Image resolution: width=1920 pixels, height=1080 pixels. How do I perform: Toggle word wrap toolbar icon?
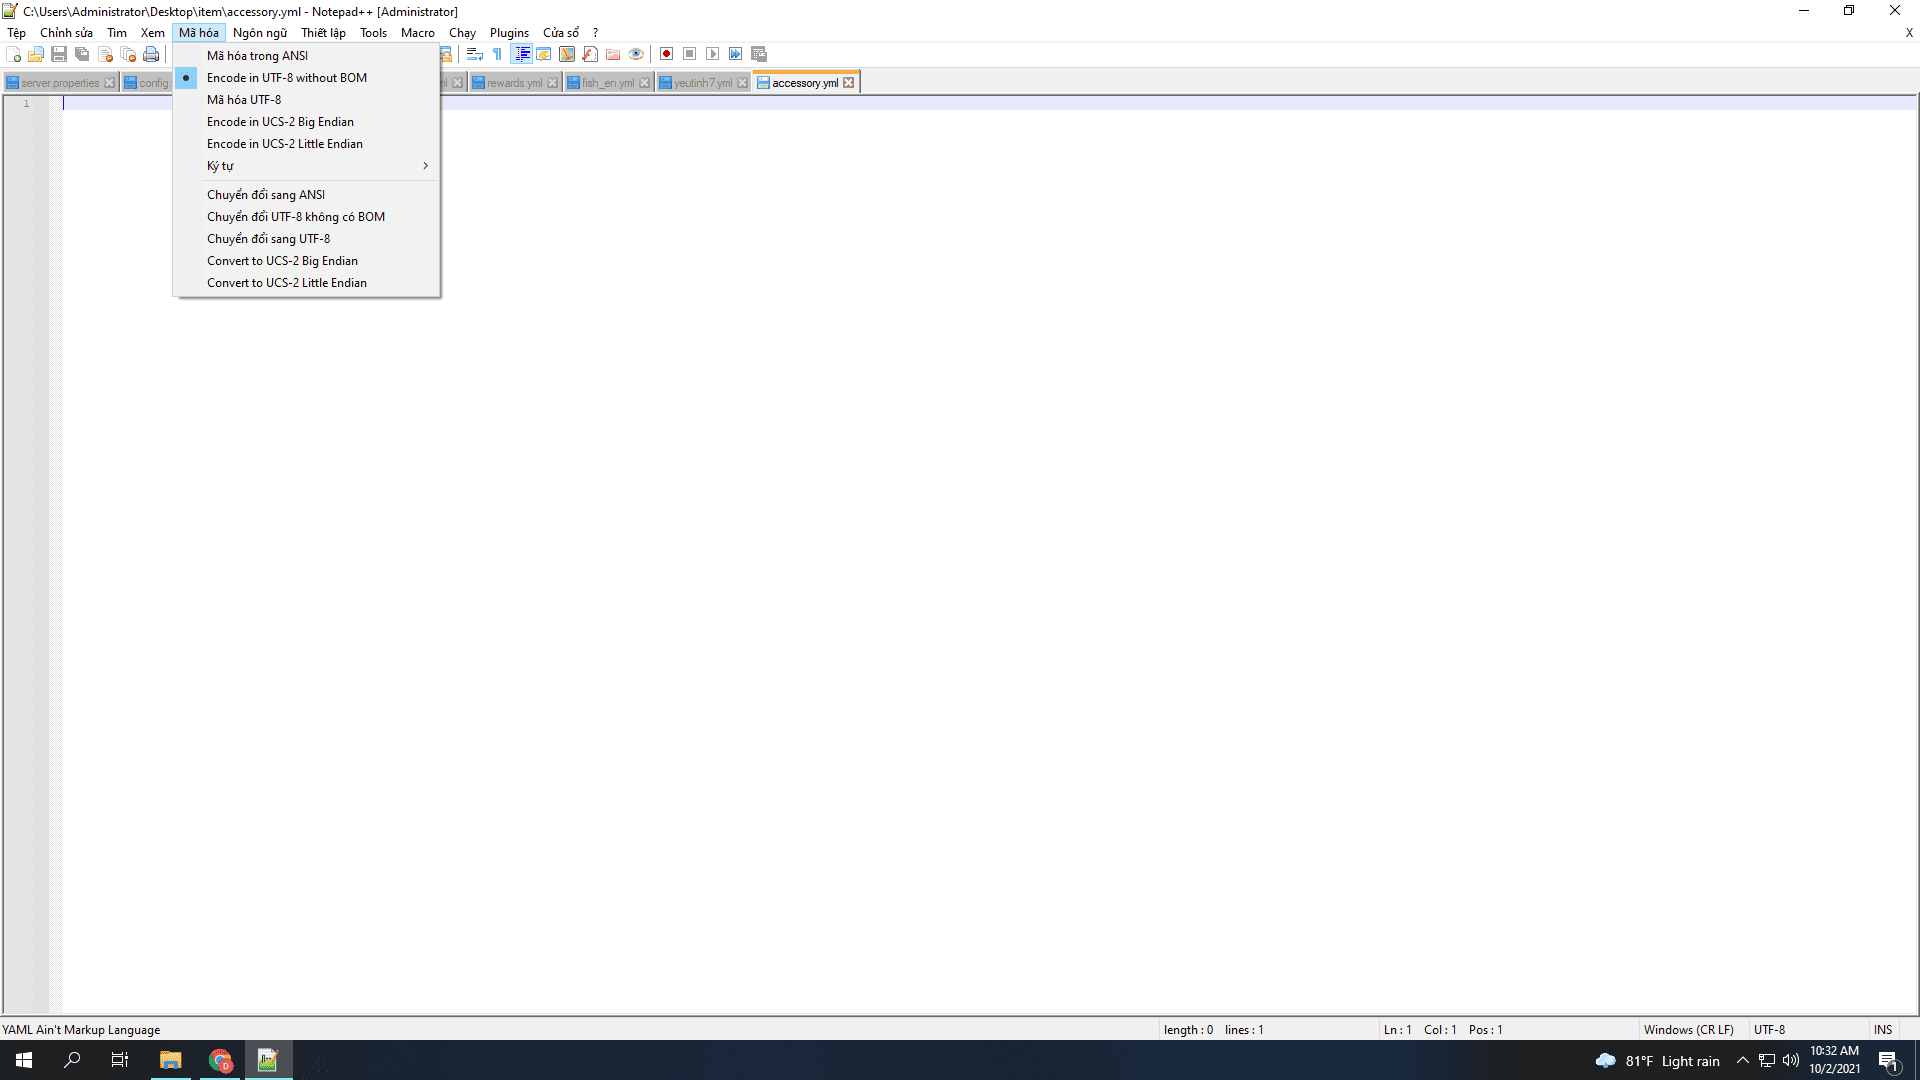475,54
